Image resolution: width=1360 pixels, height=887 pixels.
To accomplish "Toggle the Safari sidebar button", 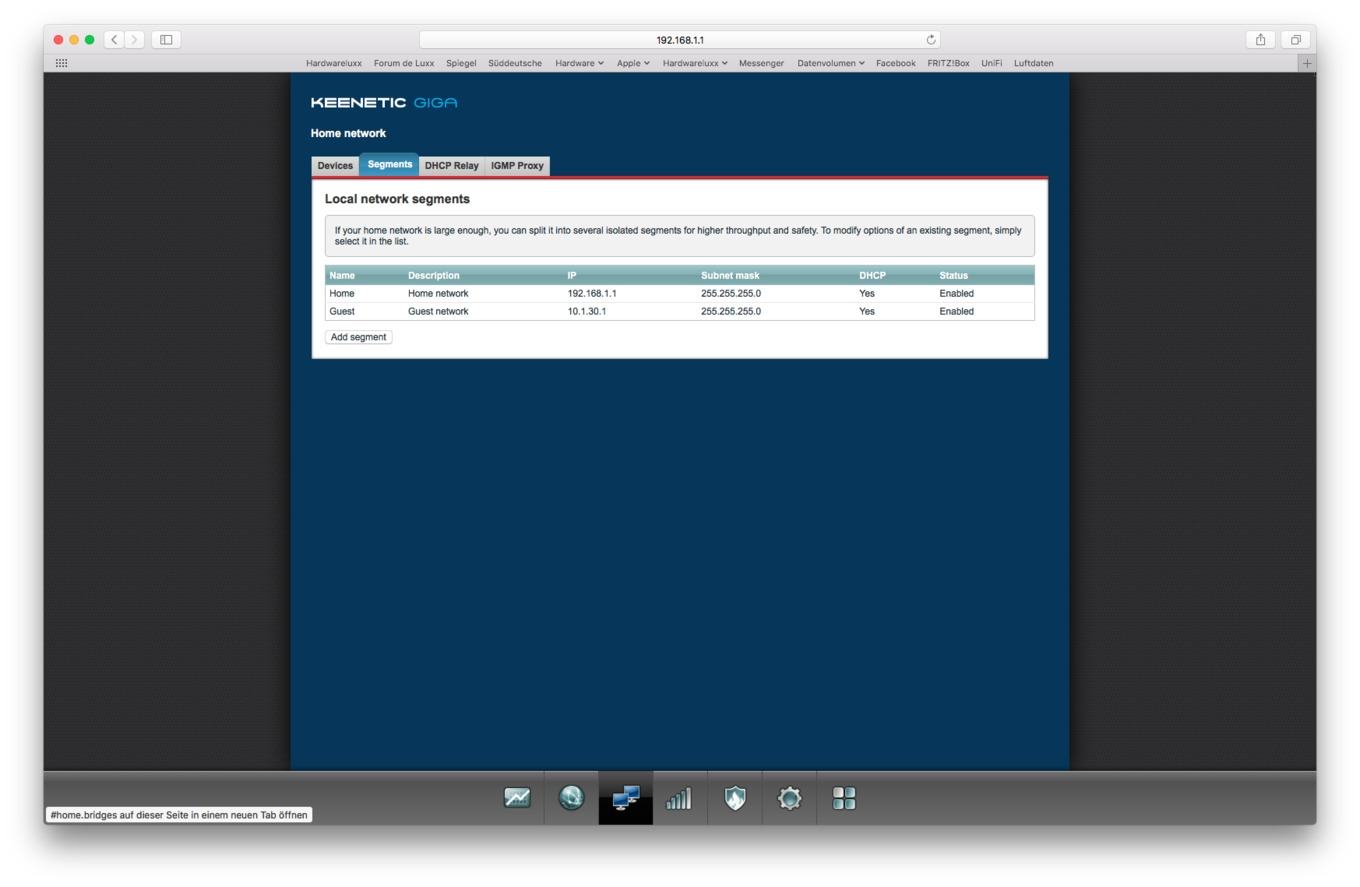I will (166, 40).
